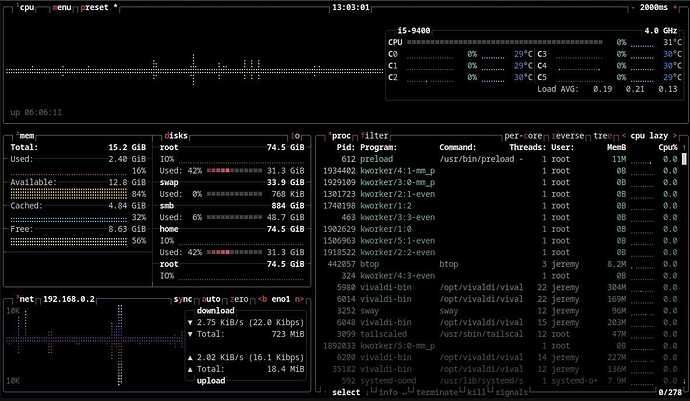Select the preload process row
Viewport: 690px width, 401px height.
pyautogui.click(x=500, y=159)
